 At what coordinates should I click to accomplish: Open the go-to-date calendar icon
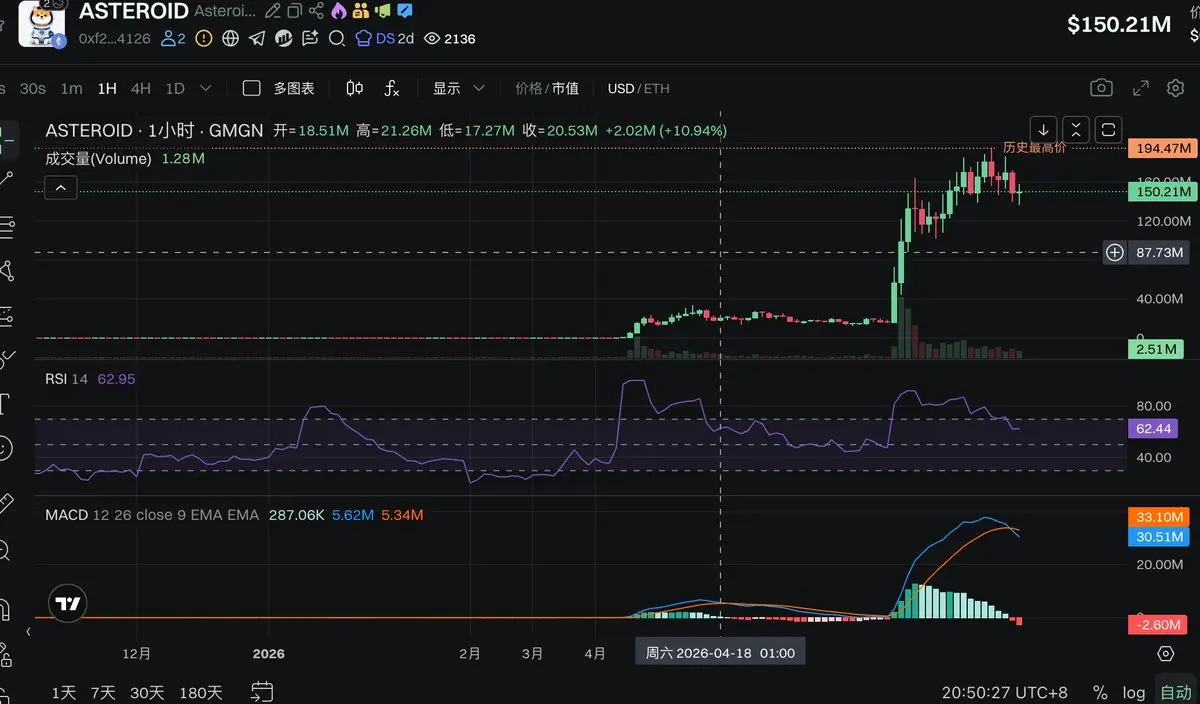pos(262,691)
